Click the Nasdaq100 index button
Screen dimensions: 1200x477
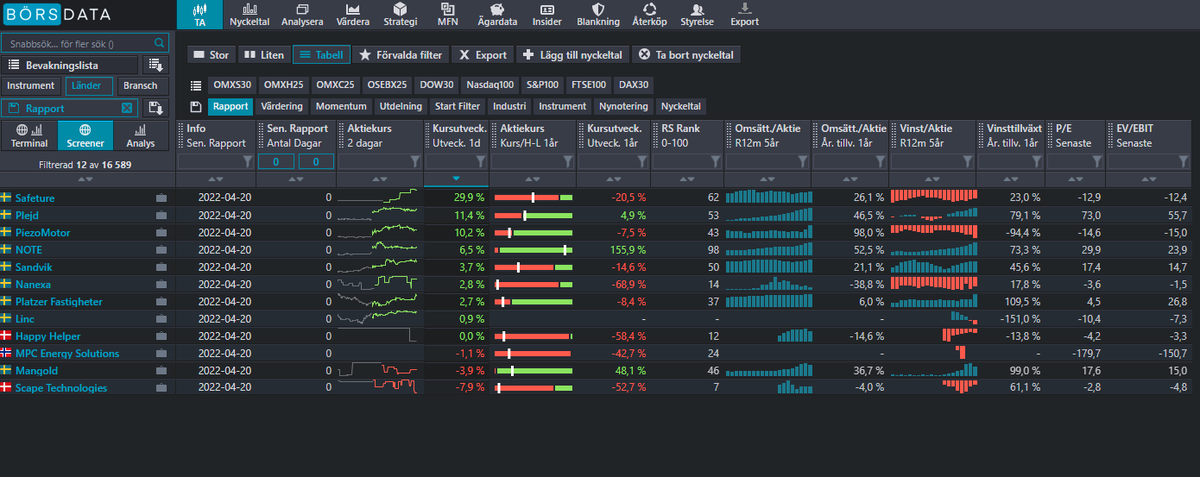coord(490,85)
